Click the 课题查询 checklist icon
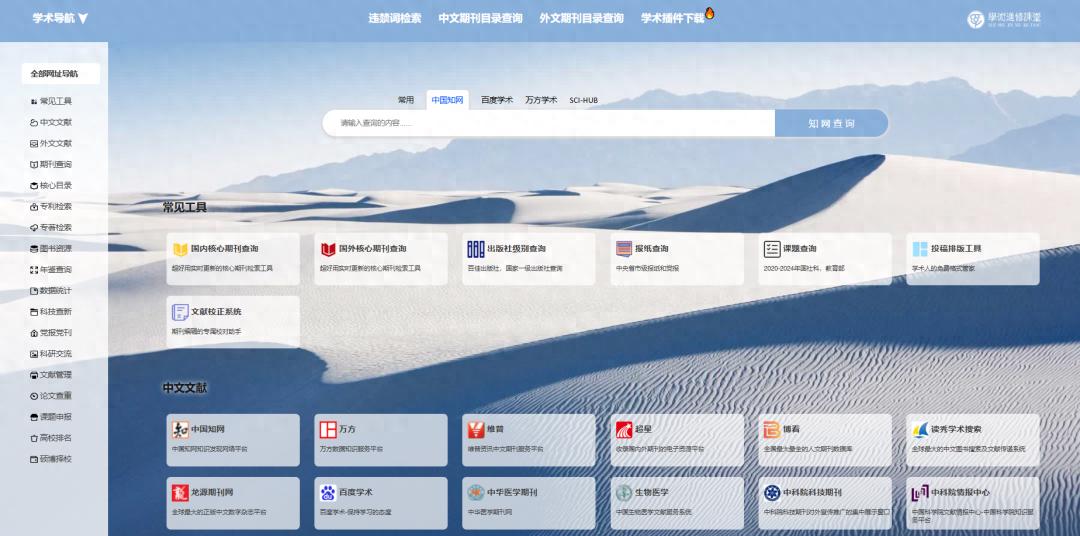Viewport: 1080px width, 536px height. (772, 249)
